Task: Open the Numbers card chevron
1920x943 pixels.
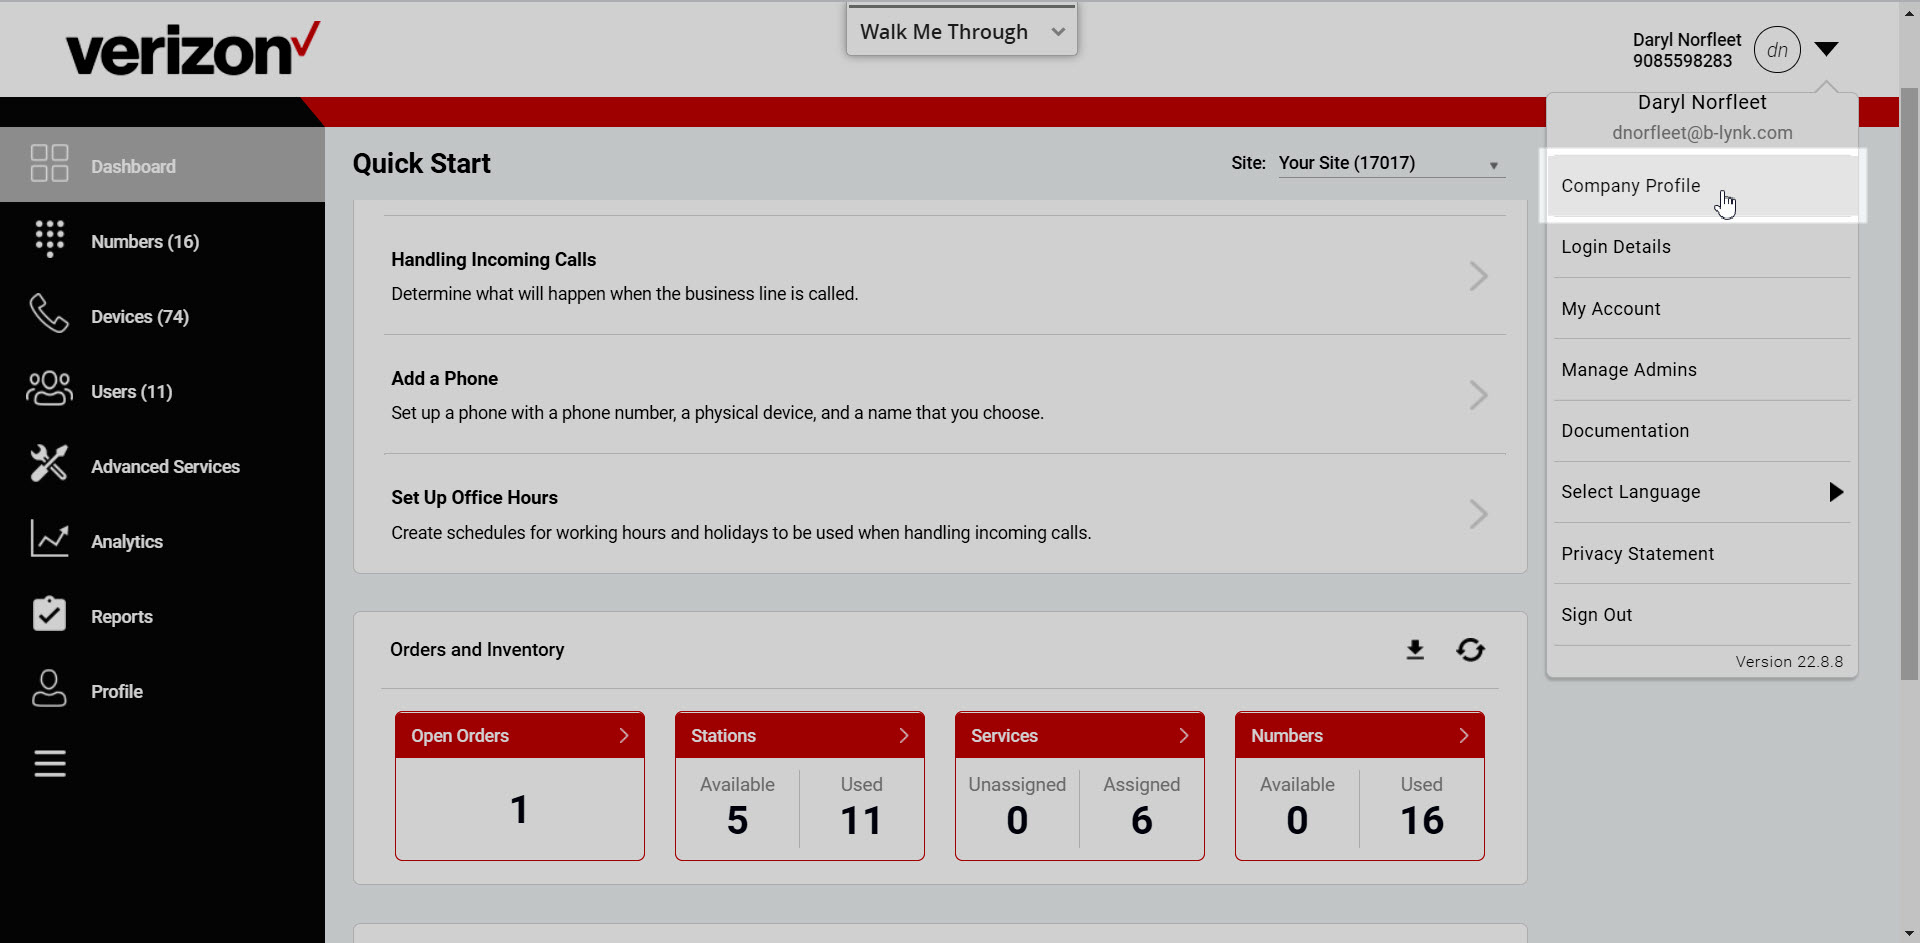Action: (x=1464, y=736)
